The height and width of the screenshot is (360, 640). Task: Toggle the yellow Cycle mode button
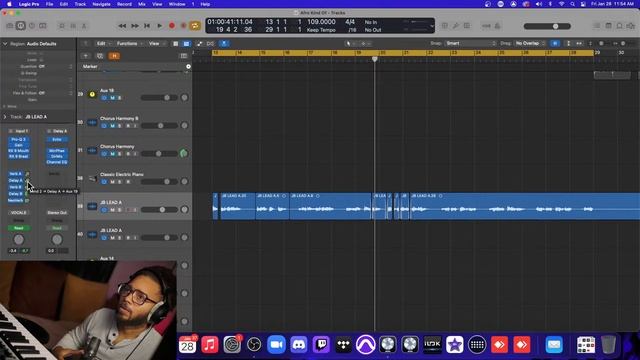(x=195, y=26)
